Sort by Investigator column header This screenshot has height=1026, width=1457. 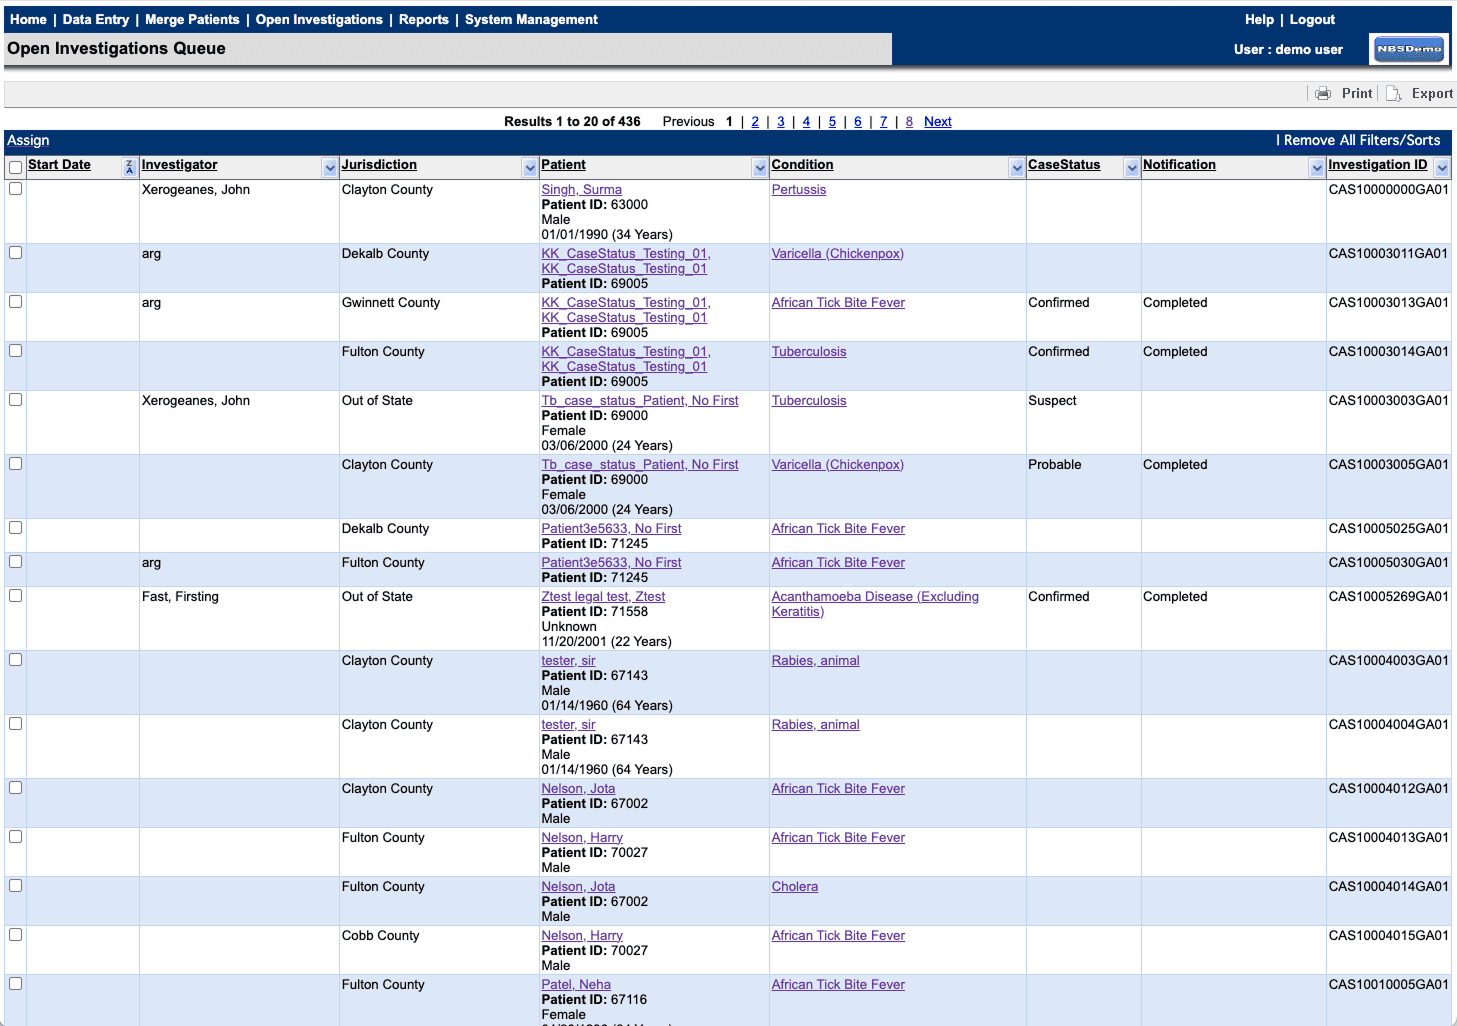179,165
